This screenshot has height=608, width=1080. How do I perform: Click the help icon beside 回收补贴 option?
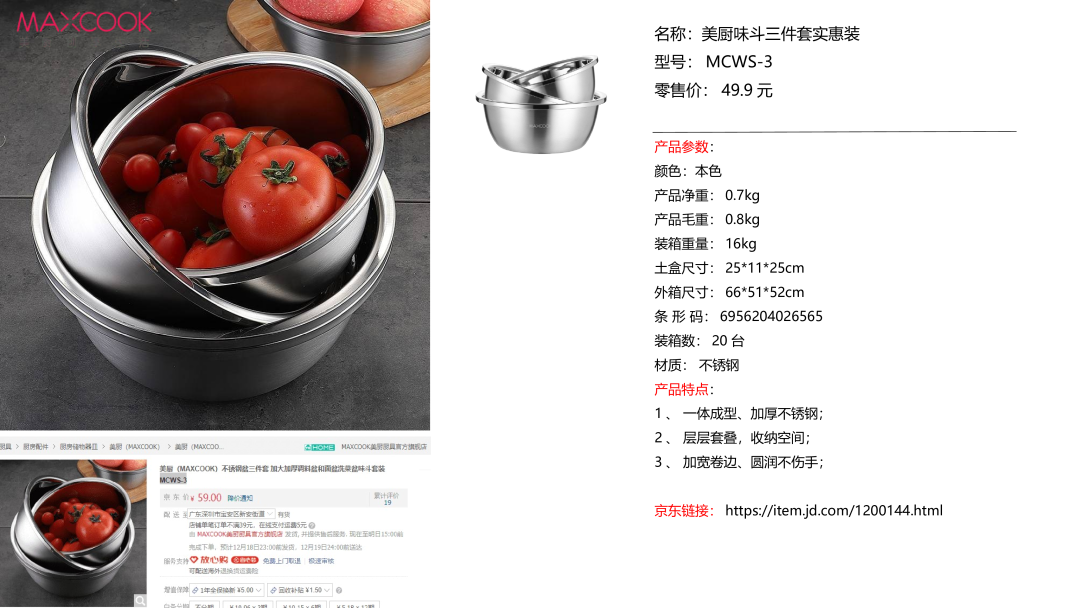(339, 590)
